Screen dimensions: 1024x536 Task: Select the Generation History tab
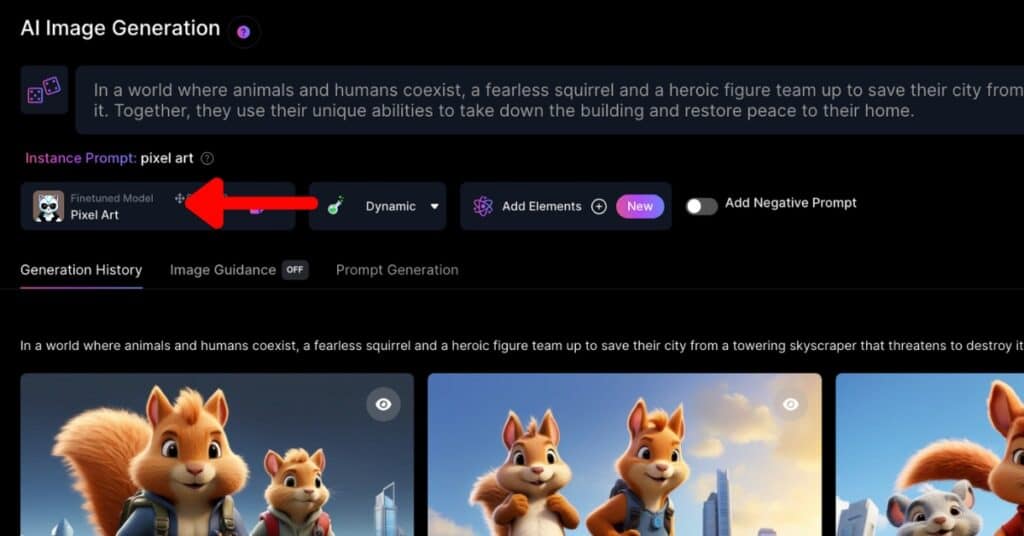(x=81, y=270)
